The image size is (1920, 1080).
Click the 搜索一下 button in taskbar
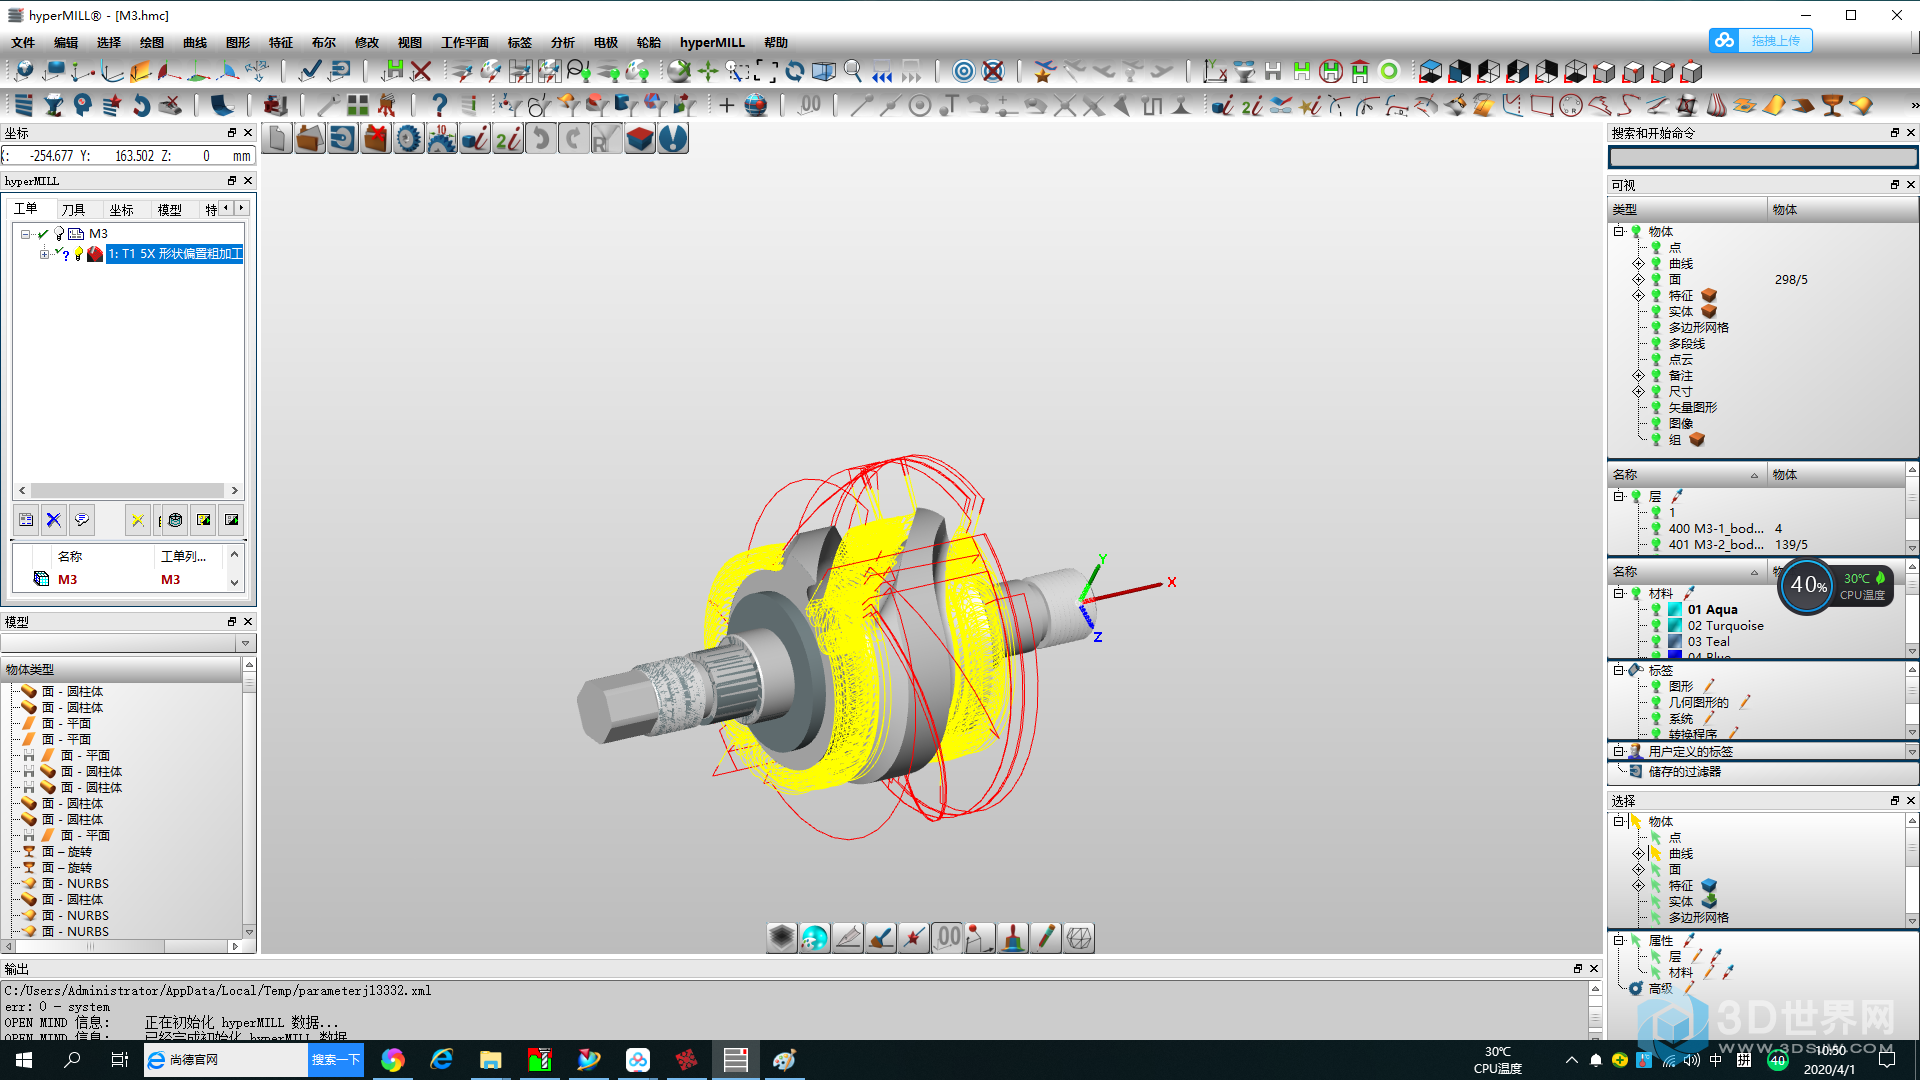[x=335, y=1060]
